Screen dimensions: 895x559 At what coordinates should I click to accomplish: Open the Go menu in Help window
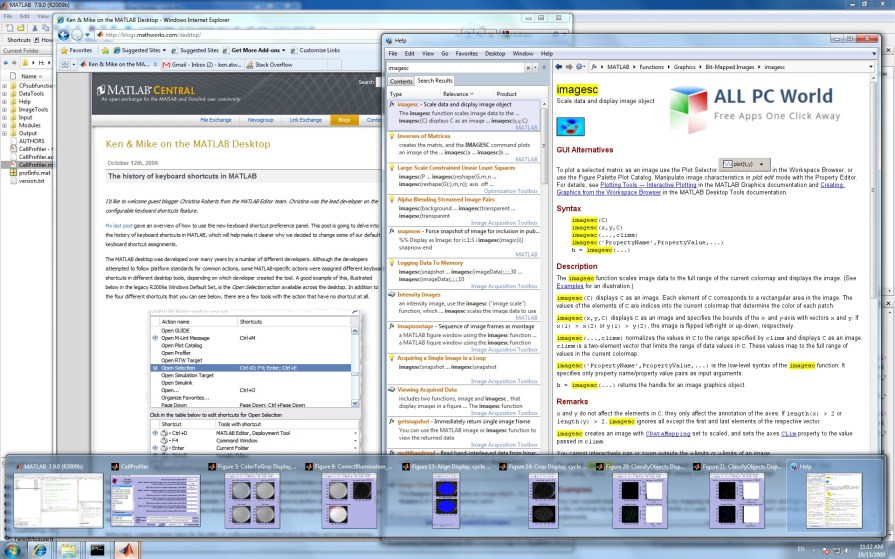[445, 54]
